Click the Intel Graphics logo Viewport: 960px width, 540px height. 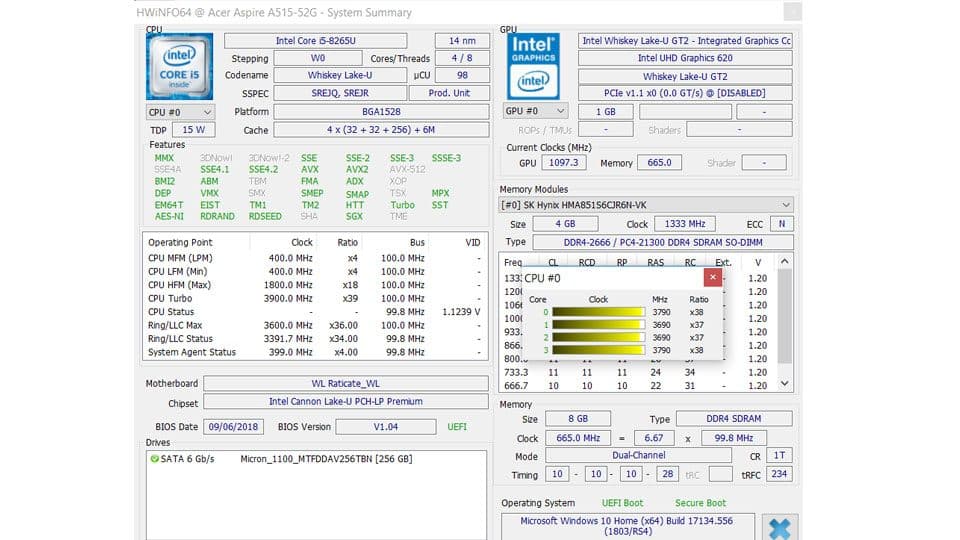pos(534,65)
